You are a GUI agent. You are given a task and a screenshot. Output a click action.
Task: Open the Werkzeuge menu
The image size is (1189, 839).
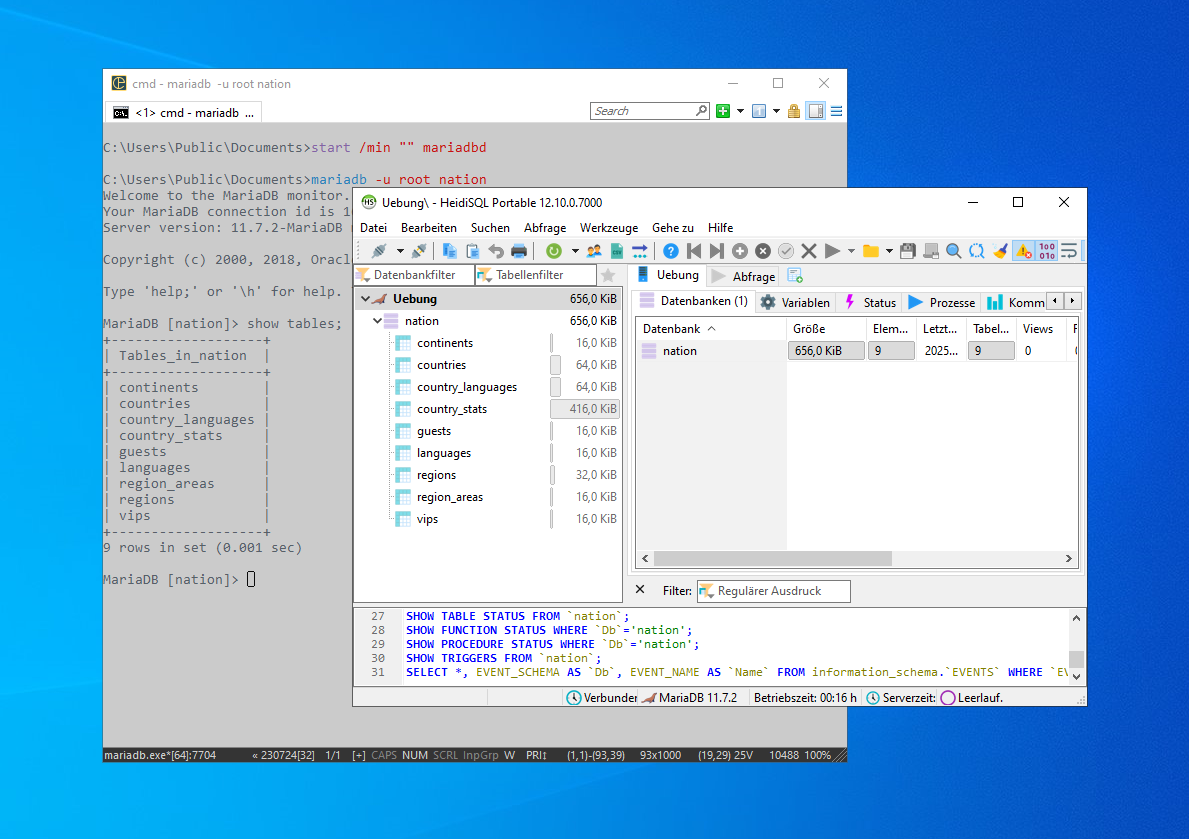point(609,228)
